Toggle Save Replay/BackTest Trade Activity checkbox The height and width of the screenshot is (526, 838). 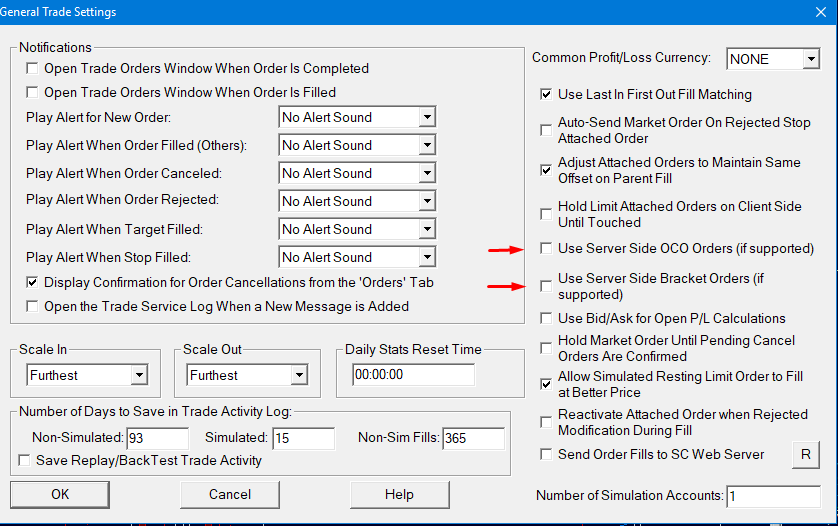point(26,461)
